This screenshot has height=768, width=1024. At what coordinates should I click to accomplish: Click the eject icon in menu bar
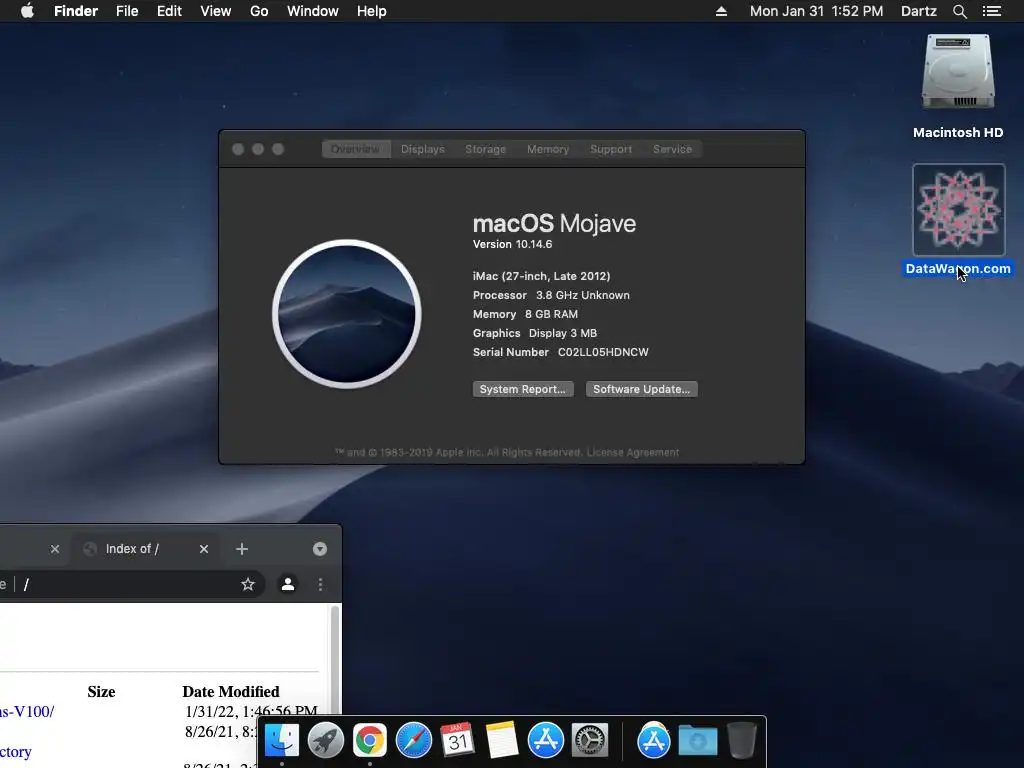pyautogui.click(x=721, y=11)
